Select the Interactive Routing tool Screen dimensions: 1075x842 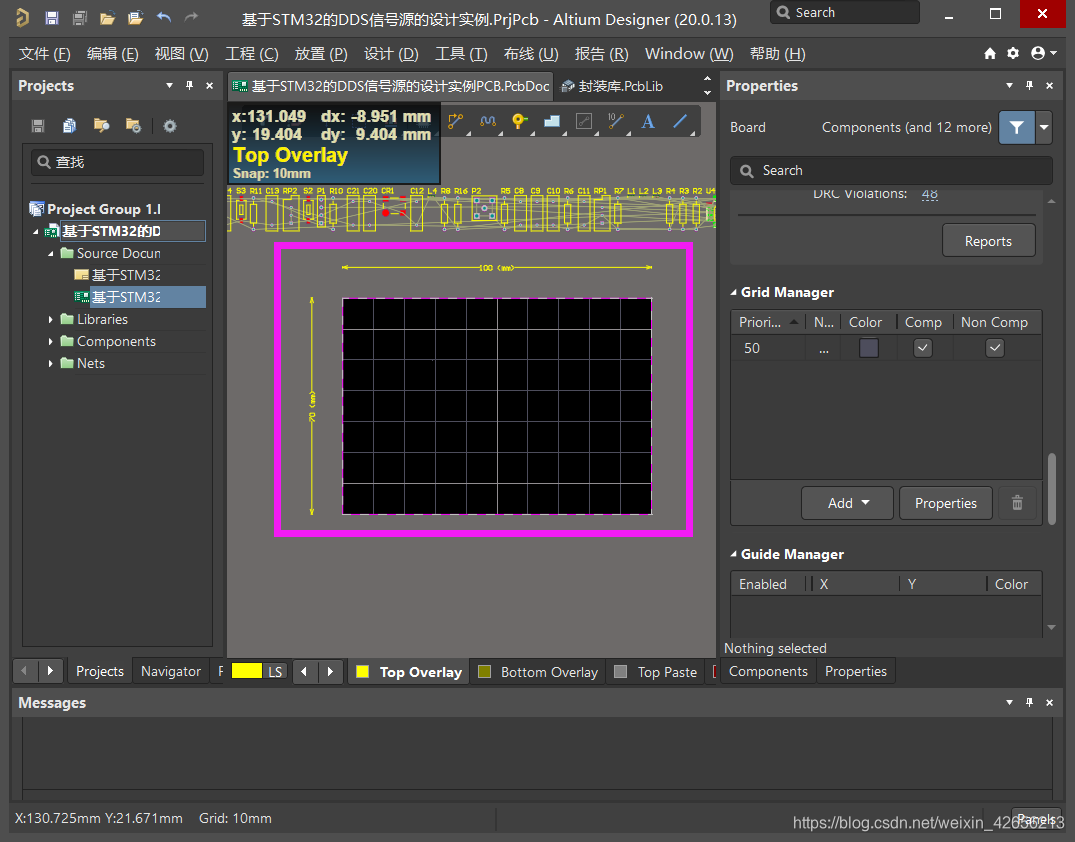455,122
